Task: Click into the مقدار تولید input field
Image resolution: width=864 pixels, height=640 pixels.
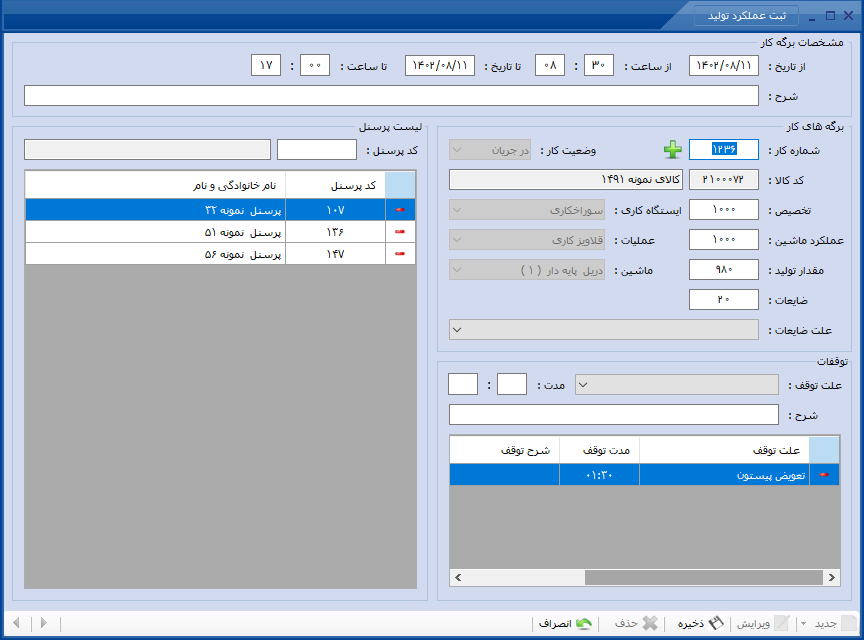Action: click(x=723, y=270)
